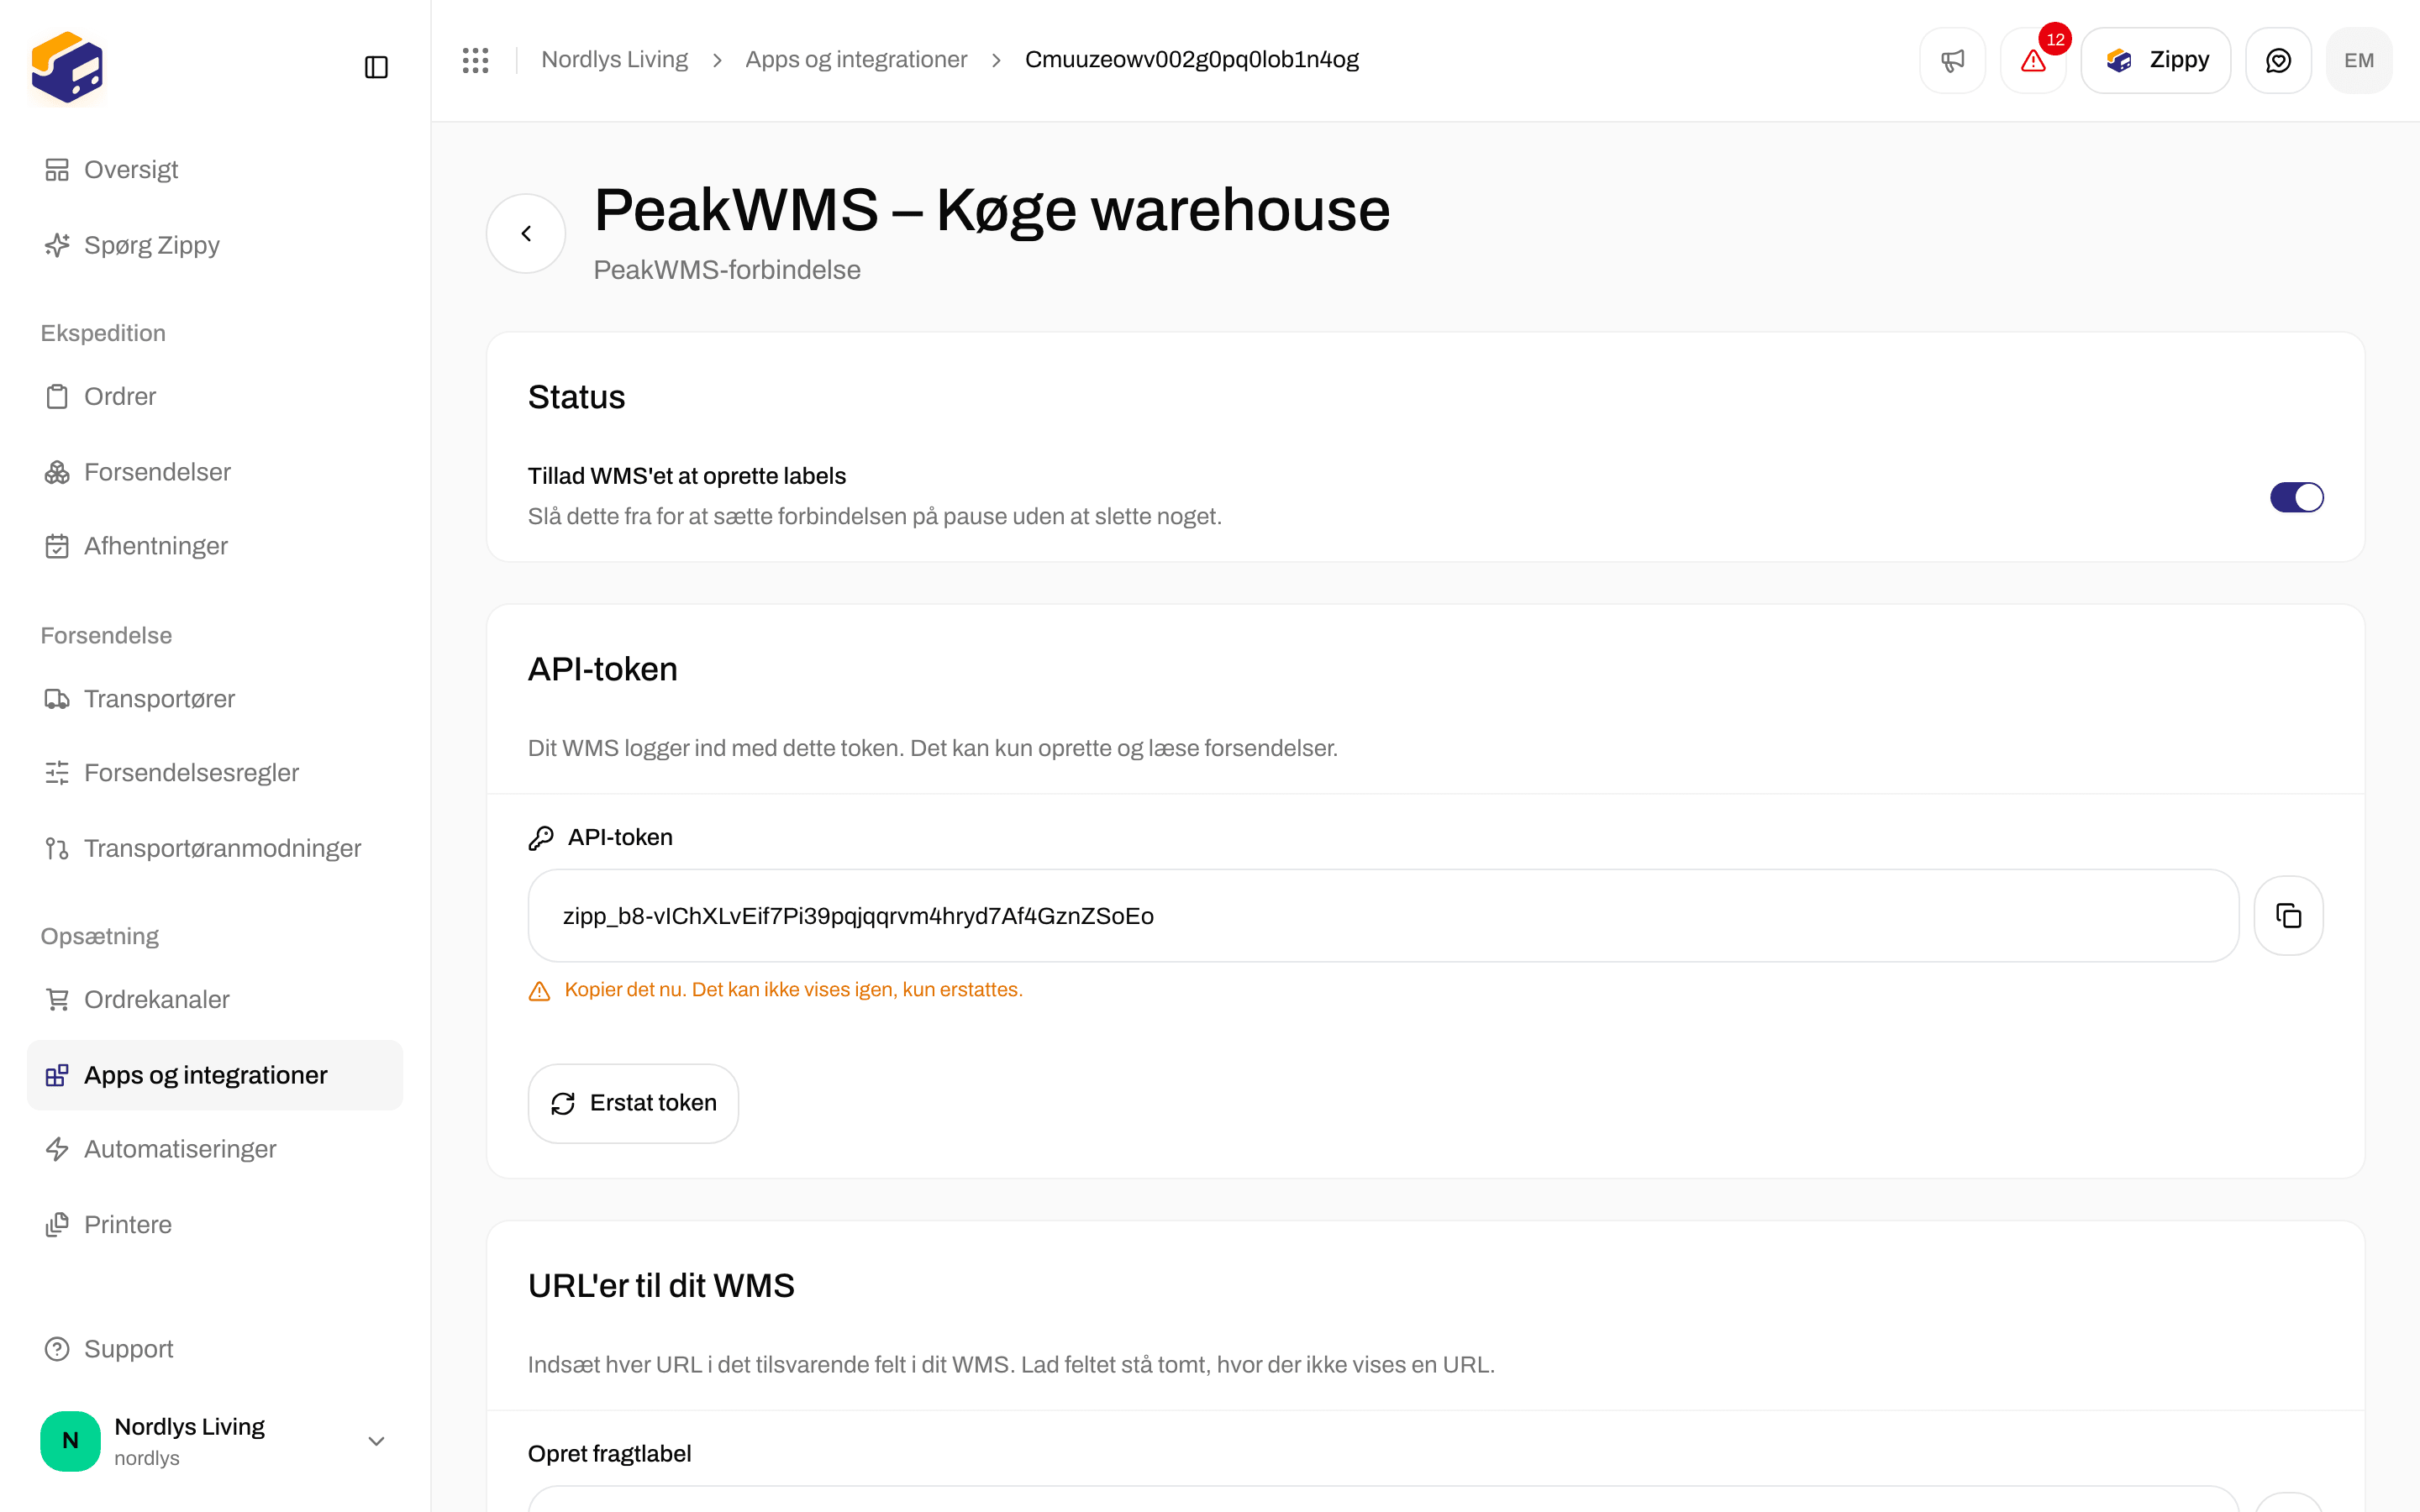Go to Forsendelser page
Image resolution: width=2420 pixels, height=1512 pixels.
(215, 472)
